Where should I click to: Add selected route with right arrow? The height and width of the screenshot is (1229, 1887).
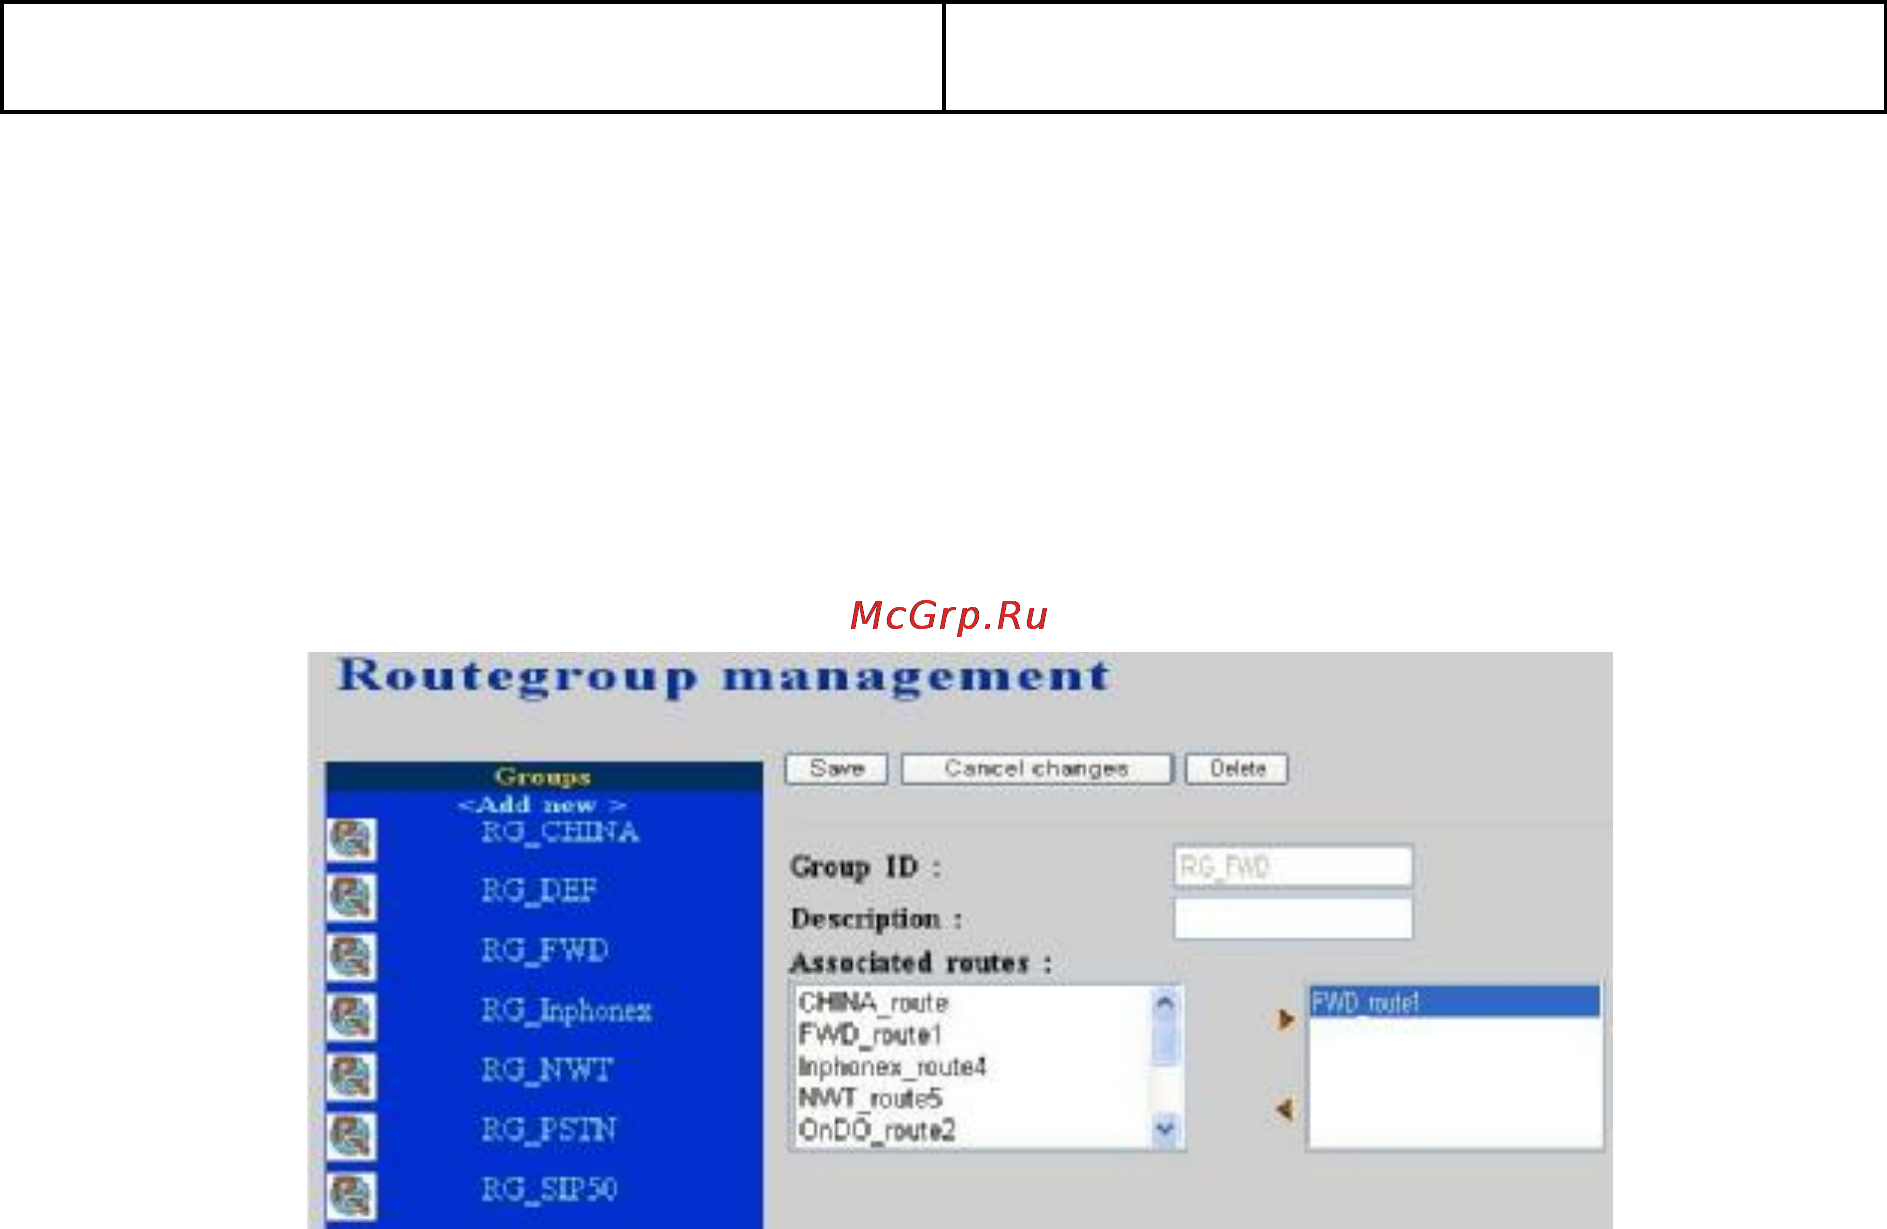[1286, 1019]
